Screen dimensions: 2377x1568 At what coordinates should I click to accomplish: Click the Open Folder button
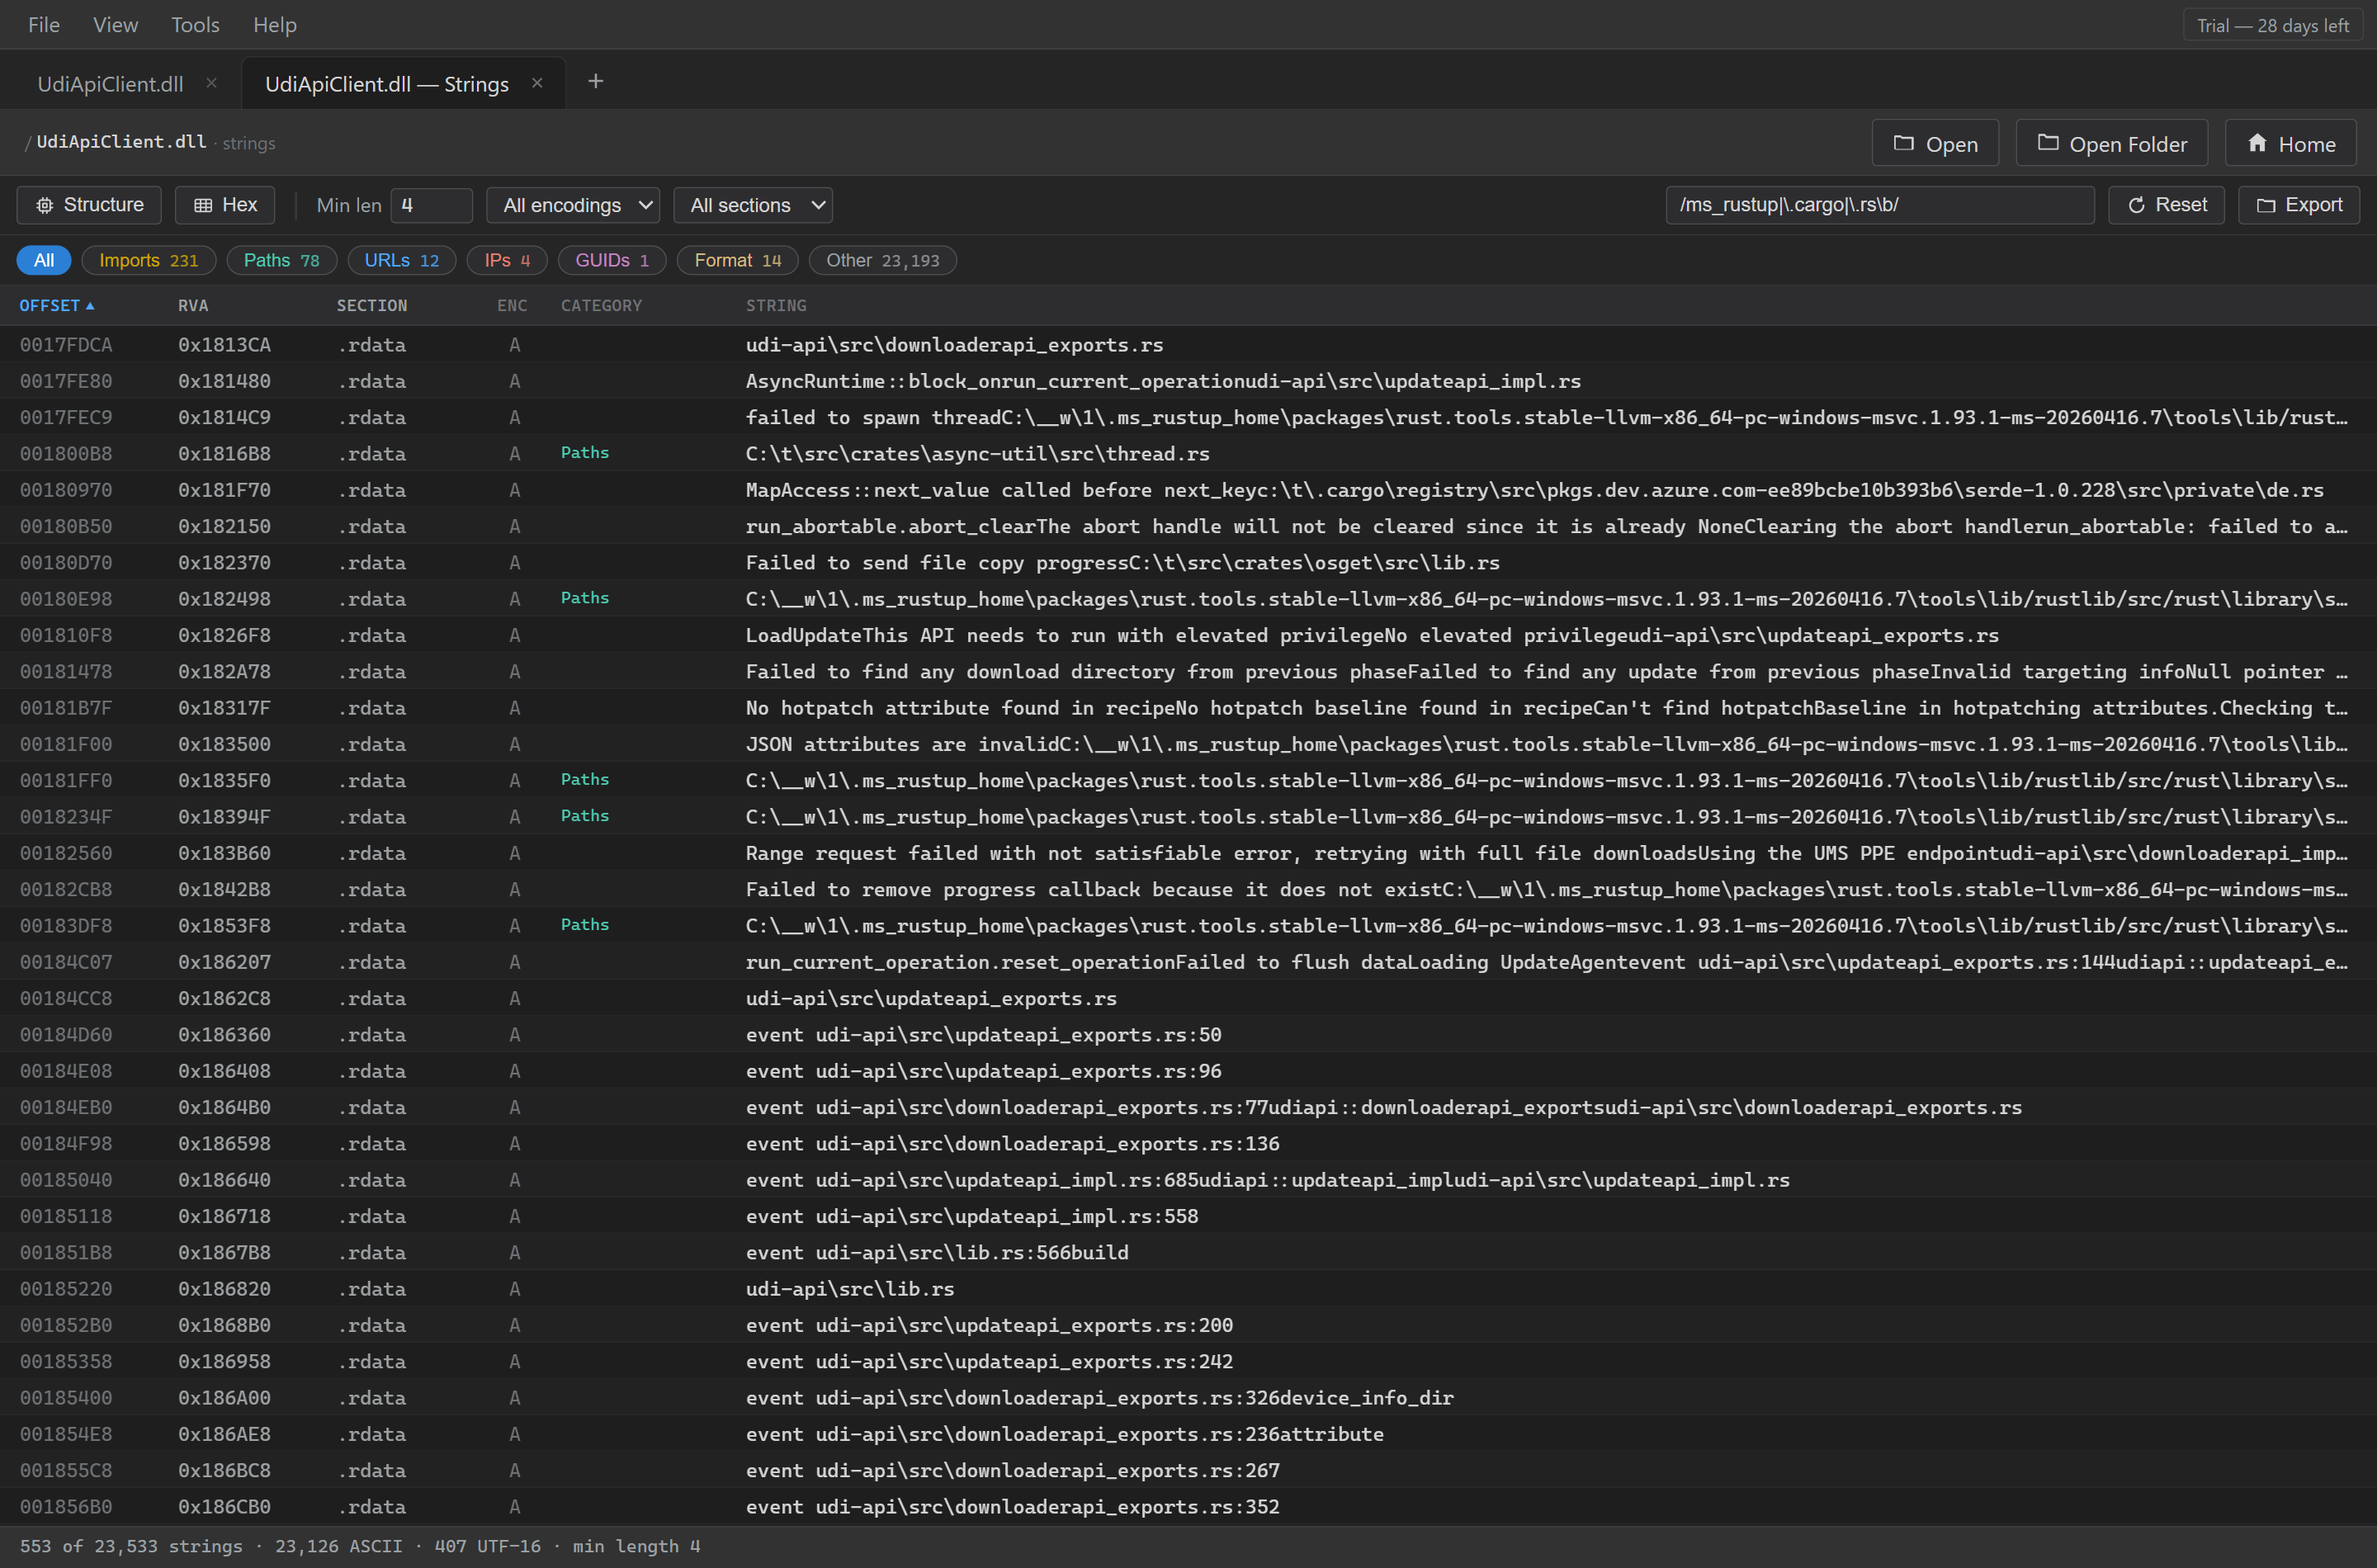2112,143
